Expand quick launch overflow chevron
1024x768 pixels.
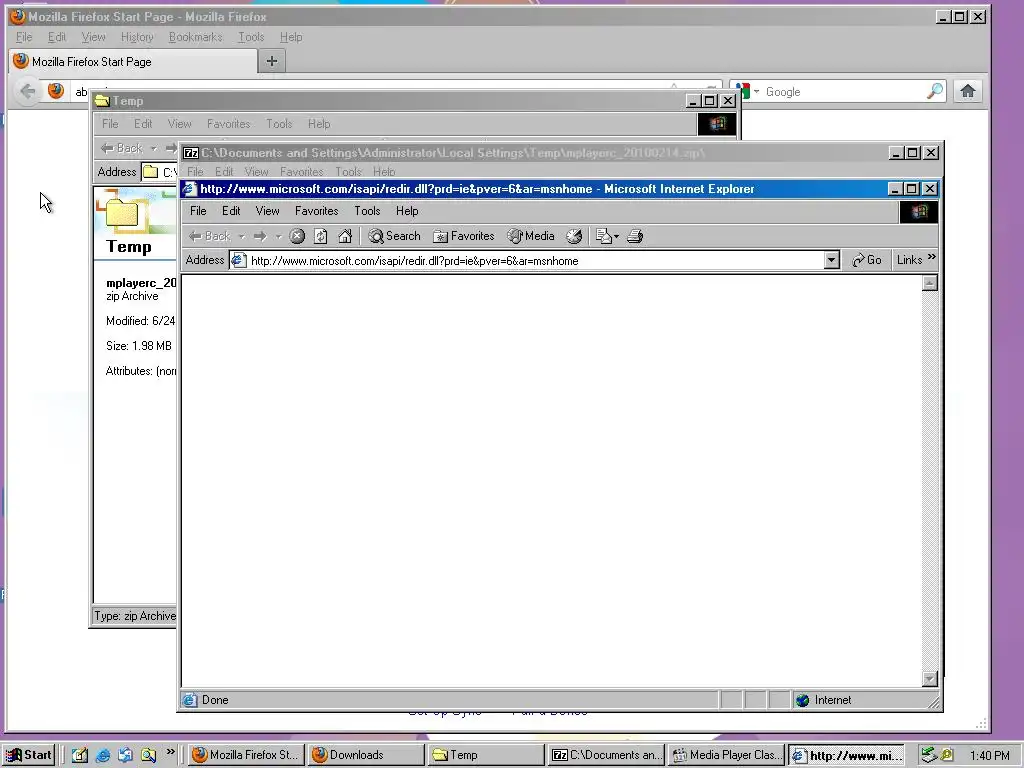[170, 752]
